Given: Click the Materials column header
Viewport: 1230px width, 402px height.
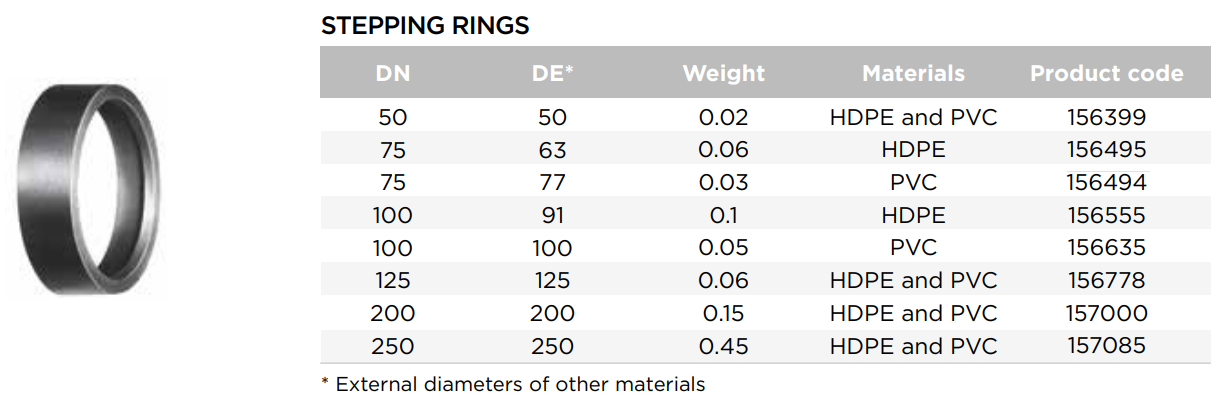Looking at the screenshot, I should (x=913, y=73).
